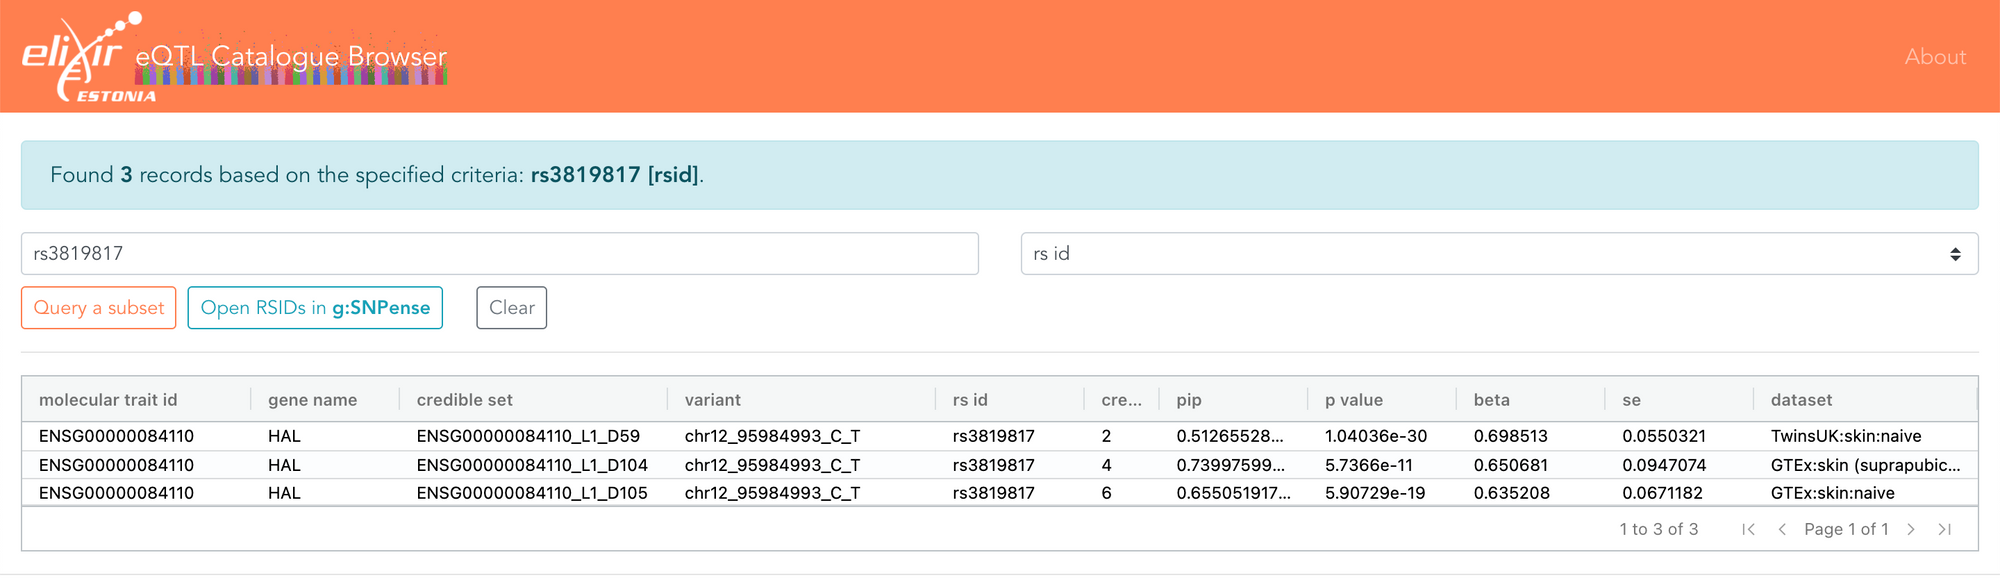
Task: Open the About page link
Action: (1935, 57)
